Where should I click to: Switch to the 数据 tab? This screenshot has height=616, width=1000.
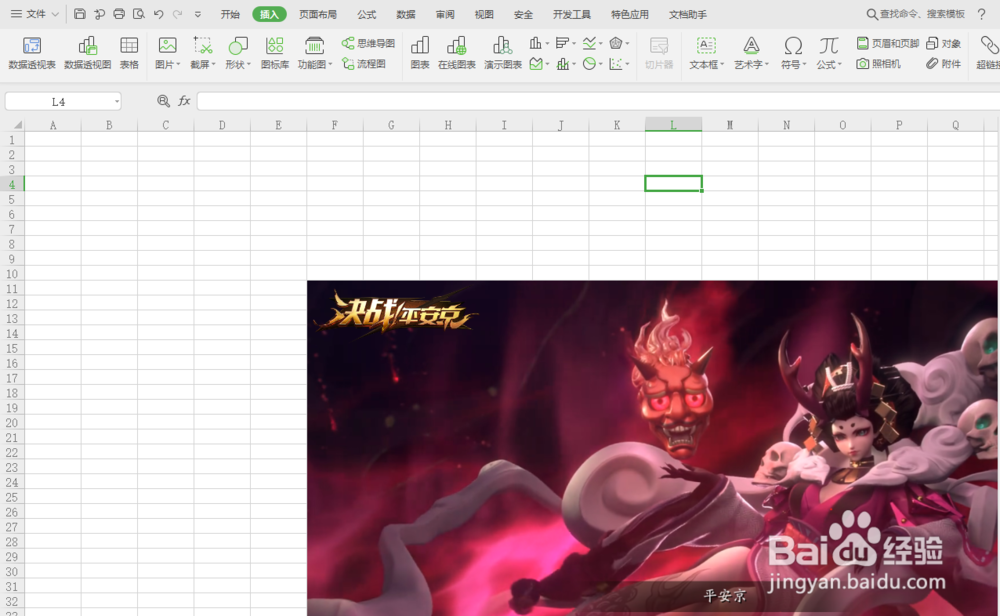point(406,14)
